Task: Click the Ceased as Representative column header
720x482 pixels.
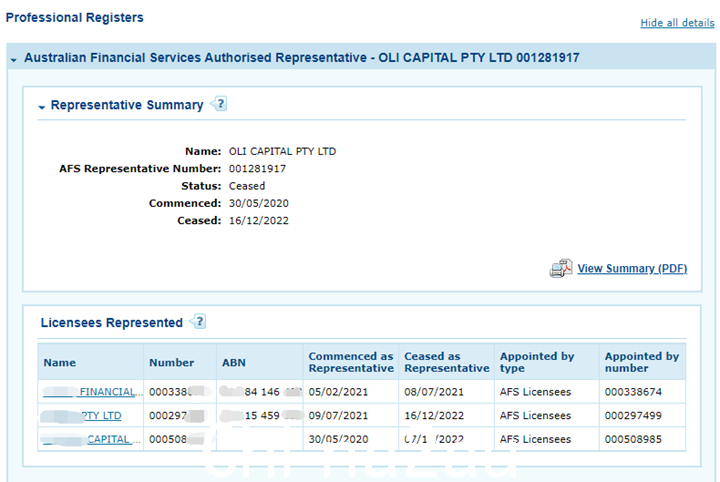Action: pos(447,362)
